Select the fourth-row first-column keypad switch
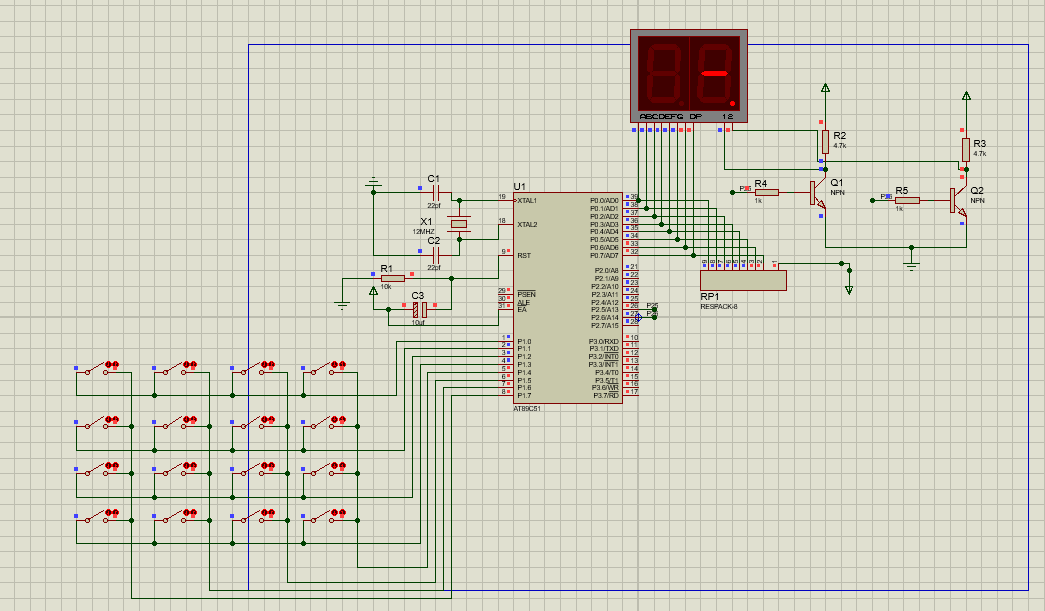 tap(99, 516)
